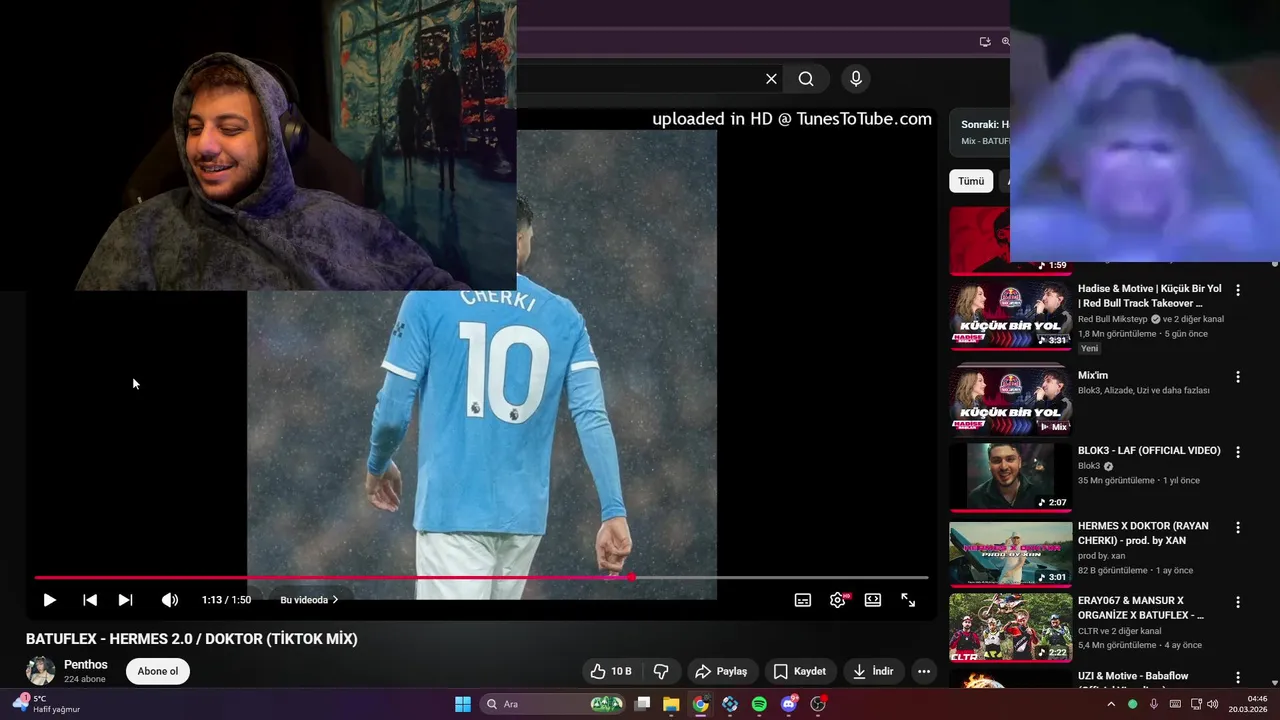
Task: Download video with 'İndir' button
Action: point(873,671)
